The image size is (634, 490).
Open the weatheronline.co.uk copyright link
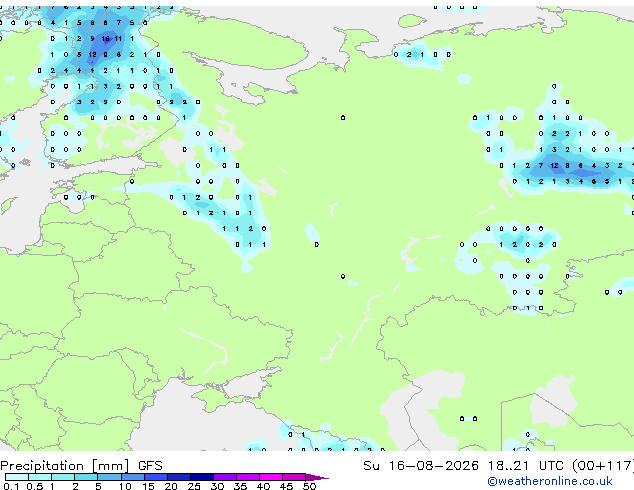click(549, 481)
